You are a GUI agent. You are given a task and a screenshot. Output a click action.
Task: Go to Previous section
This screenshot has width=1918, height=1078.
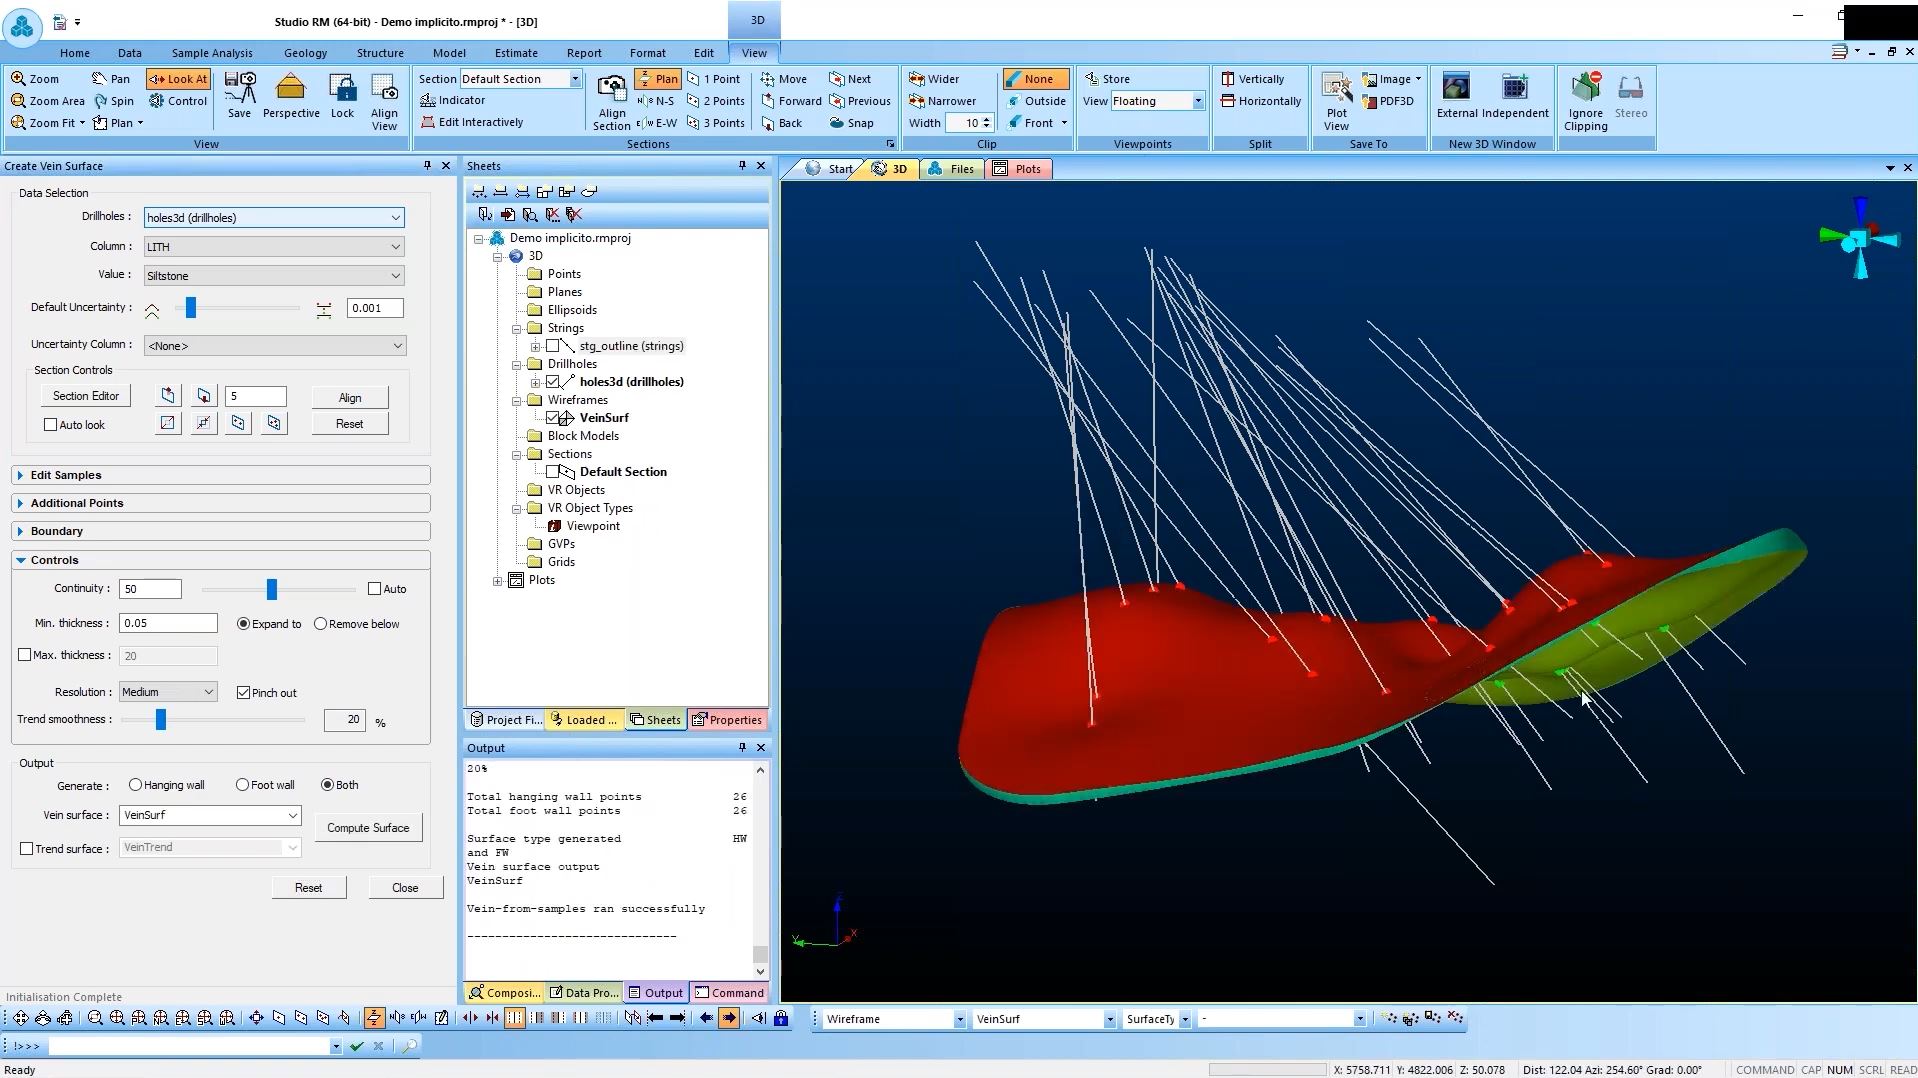click(x=859, y=101)
